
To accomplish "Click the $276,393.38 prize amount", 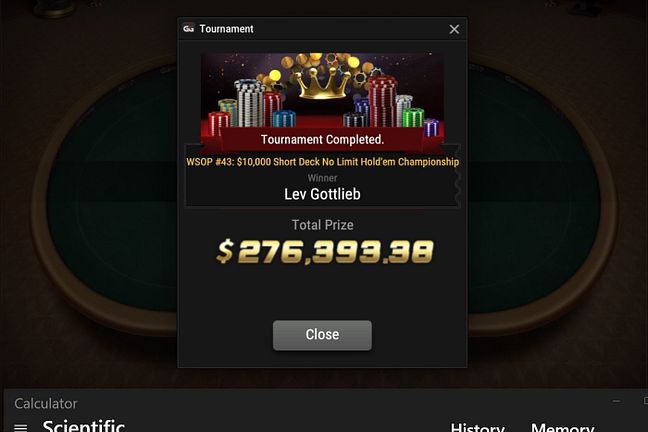I will pyautogui.click(x=325, y=251).
